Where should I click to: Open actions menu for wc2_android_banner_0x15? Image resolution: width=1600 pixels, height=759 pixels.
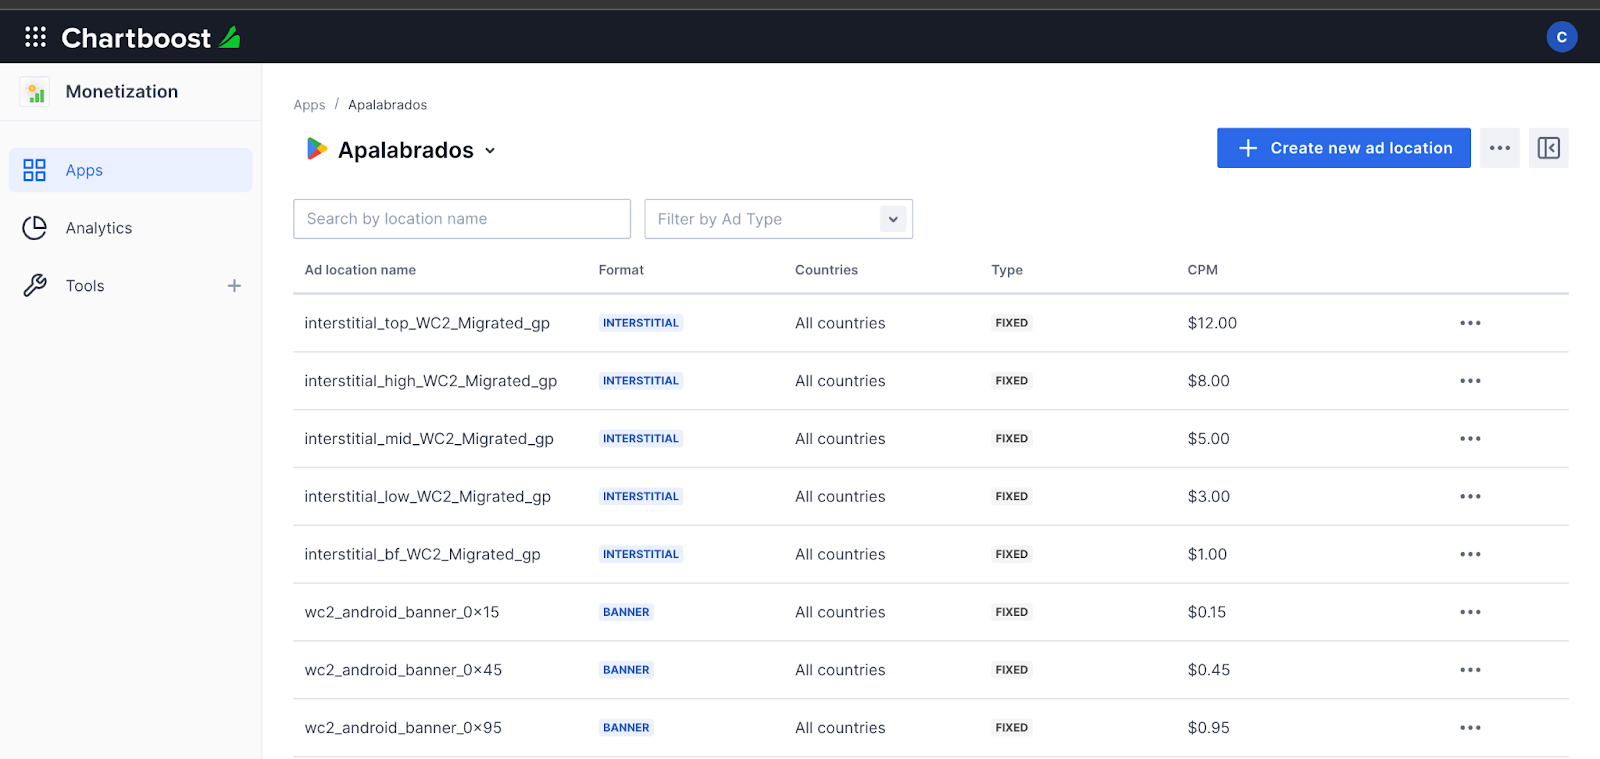point(1470,612)
